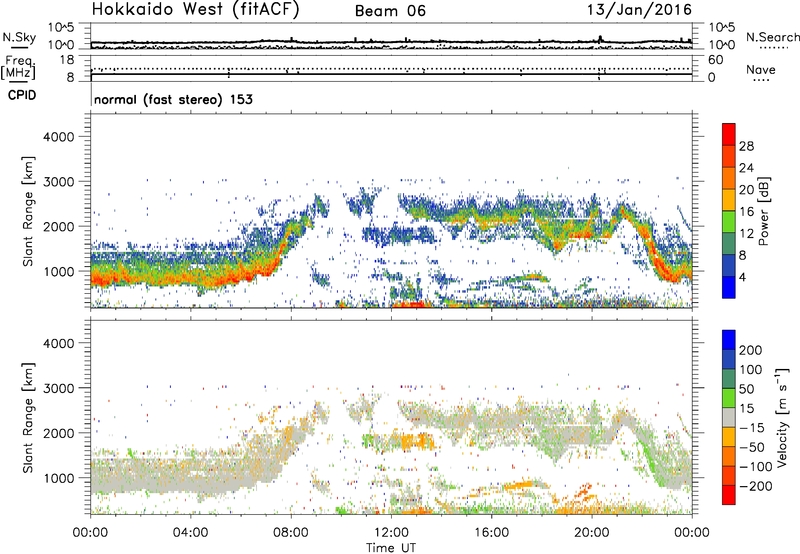This screenshot has height=554, width=800.
Task: Click the '24' Power colorbar tick
Action: [x=746, y=168]
